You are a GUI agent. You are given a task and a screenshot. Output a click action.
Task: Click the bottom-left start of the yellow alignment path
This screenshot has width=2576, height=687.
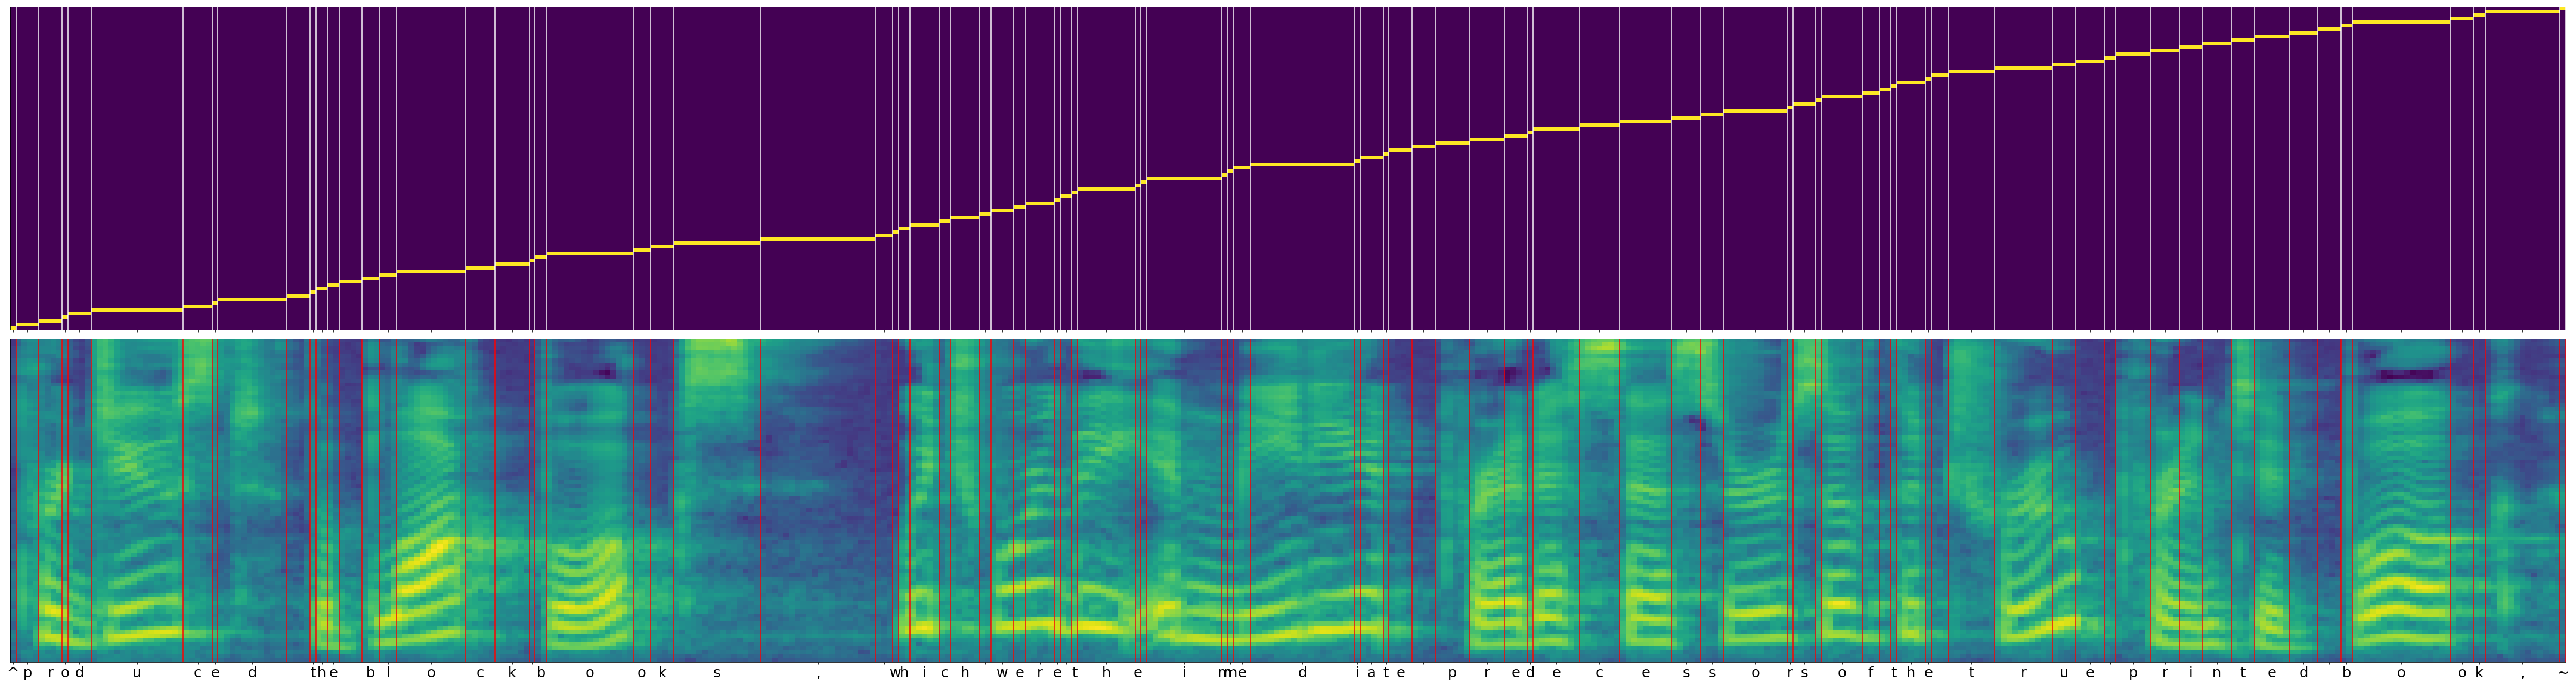pos(13,327)
